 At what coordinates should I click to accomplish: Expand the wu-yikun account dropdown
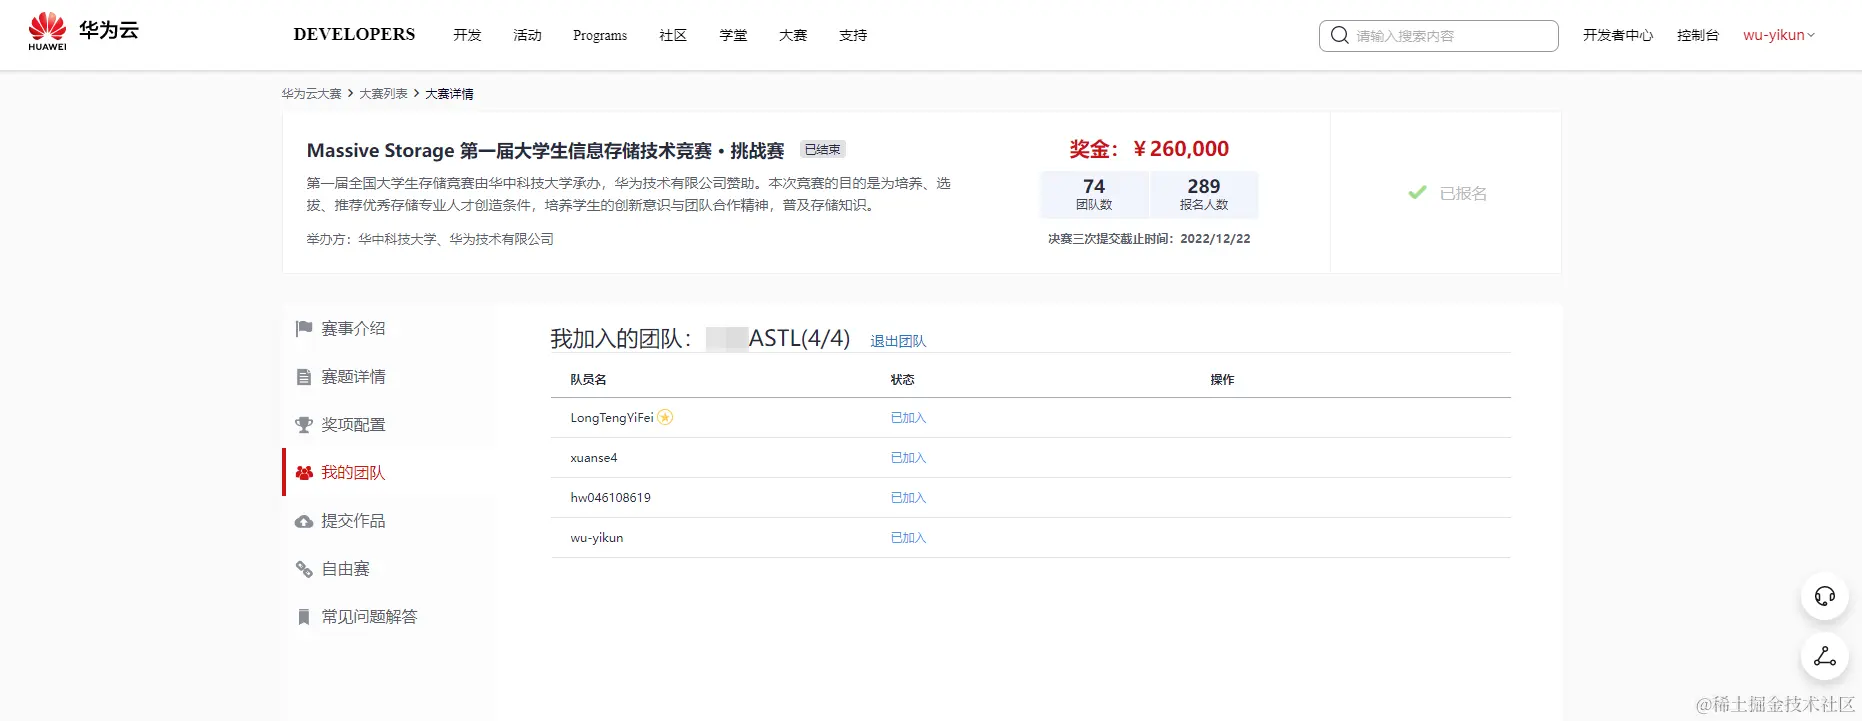[1778, 35]
